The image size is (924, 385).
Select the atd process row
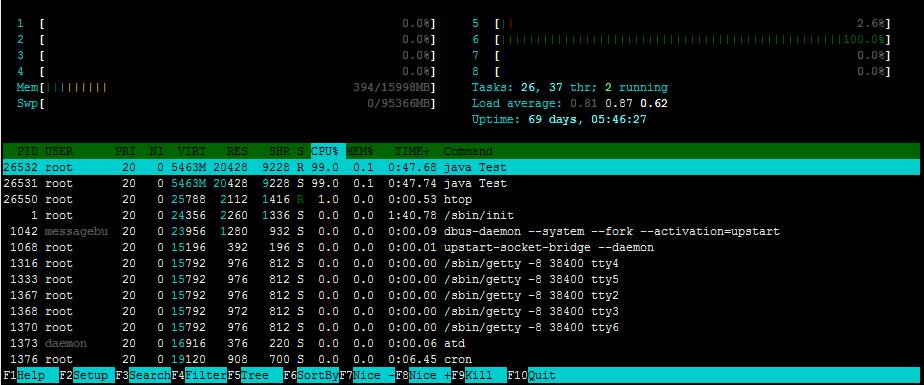(x=461, y=343)
